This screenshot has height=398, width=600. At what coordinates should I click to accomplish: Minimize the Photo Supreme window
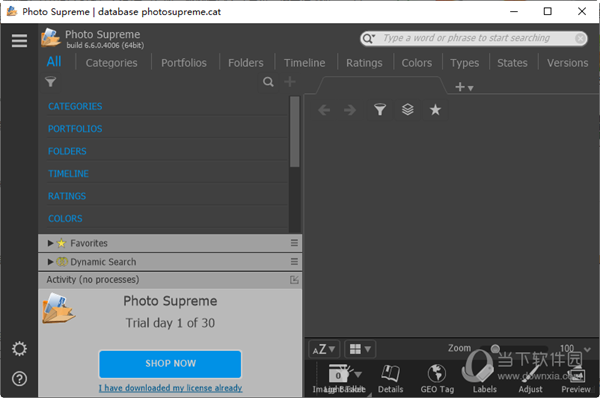point(514,11)
